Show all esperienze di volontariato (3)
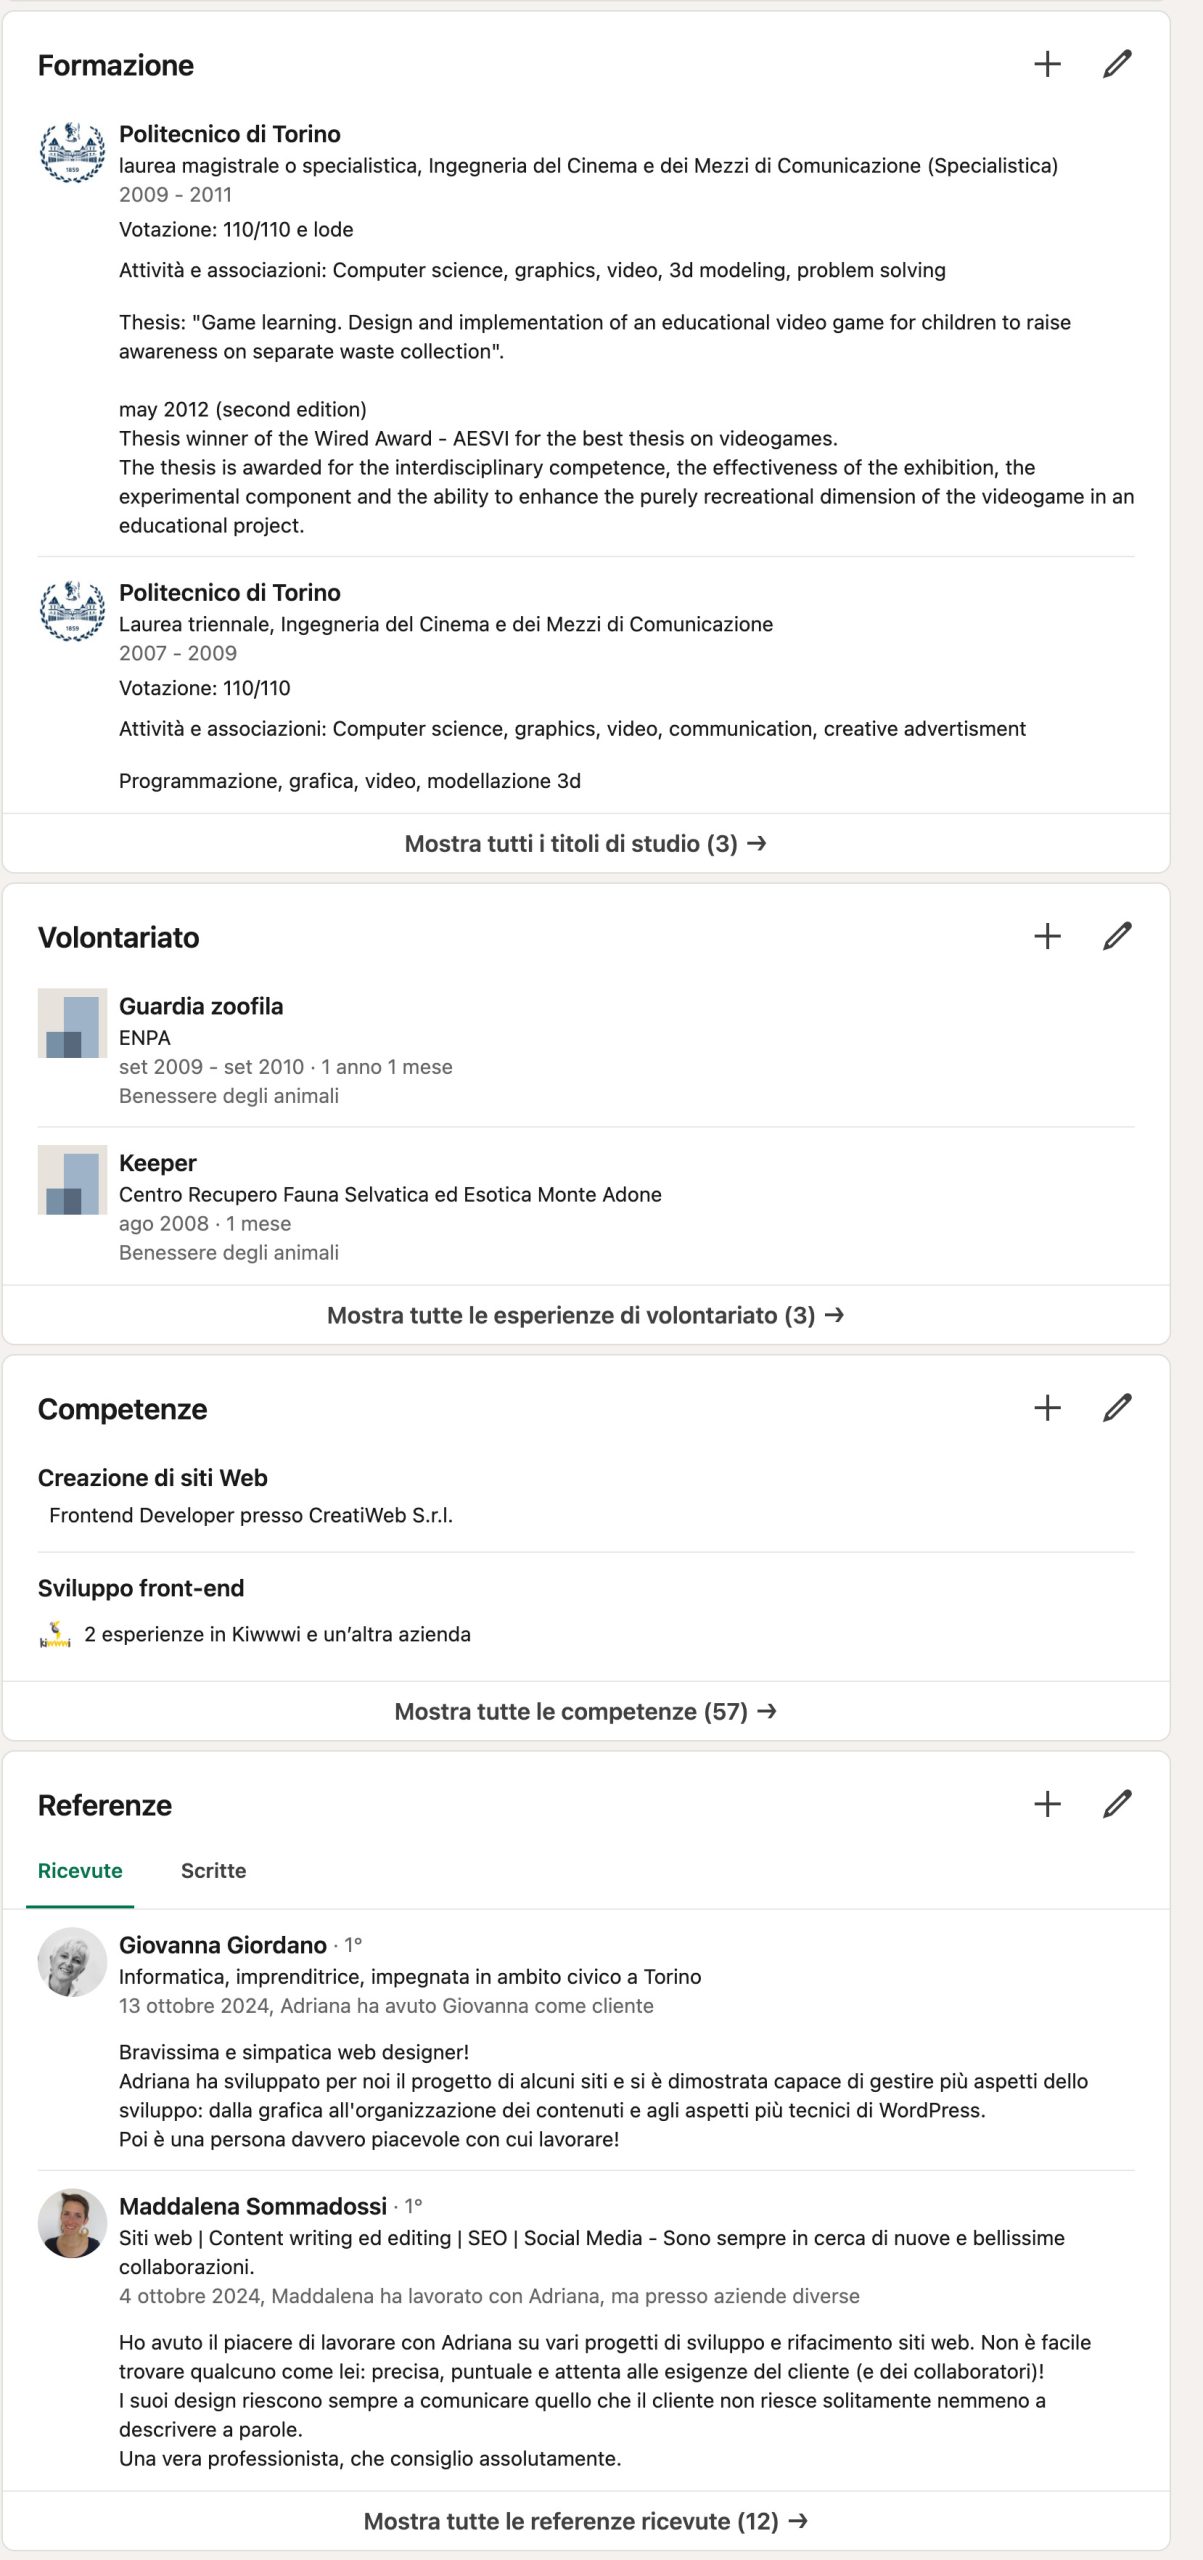This screenshot has height=2560, width=1203. (585, 1315)
